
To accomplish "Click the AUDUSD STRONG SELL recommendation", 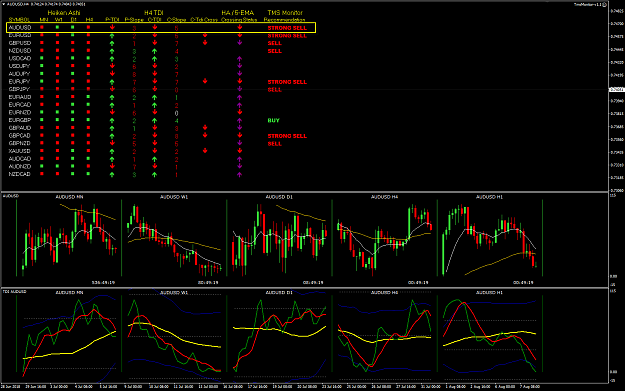I will coord(287,28).
